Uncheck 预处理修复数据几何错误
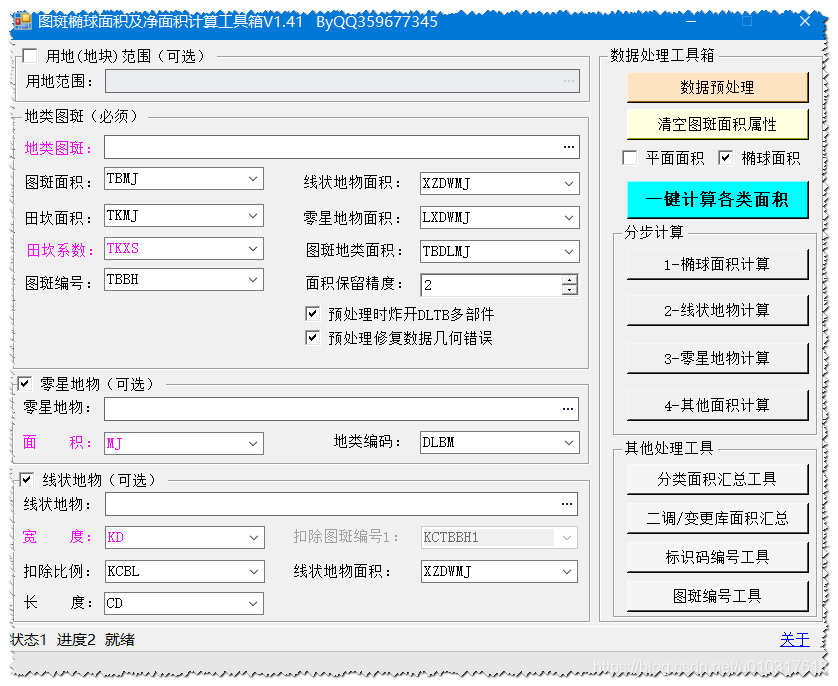Screen dimensions: 838x686 pyautogui.click(x=312, y=338)
